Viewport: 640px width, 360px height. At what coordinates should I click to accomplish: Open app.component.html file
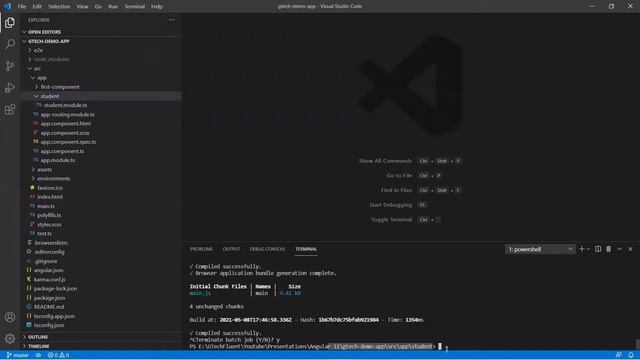(x=65, y=124)
